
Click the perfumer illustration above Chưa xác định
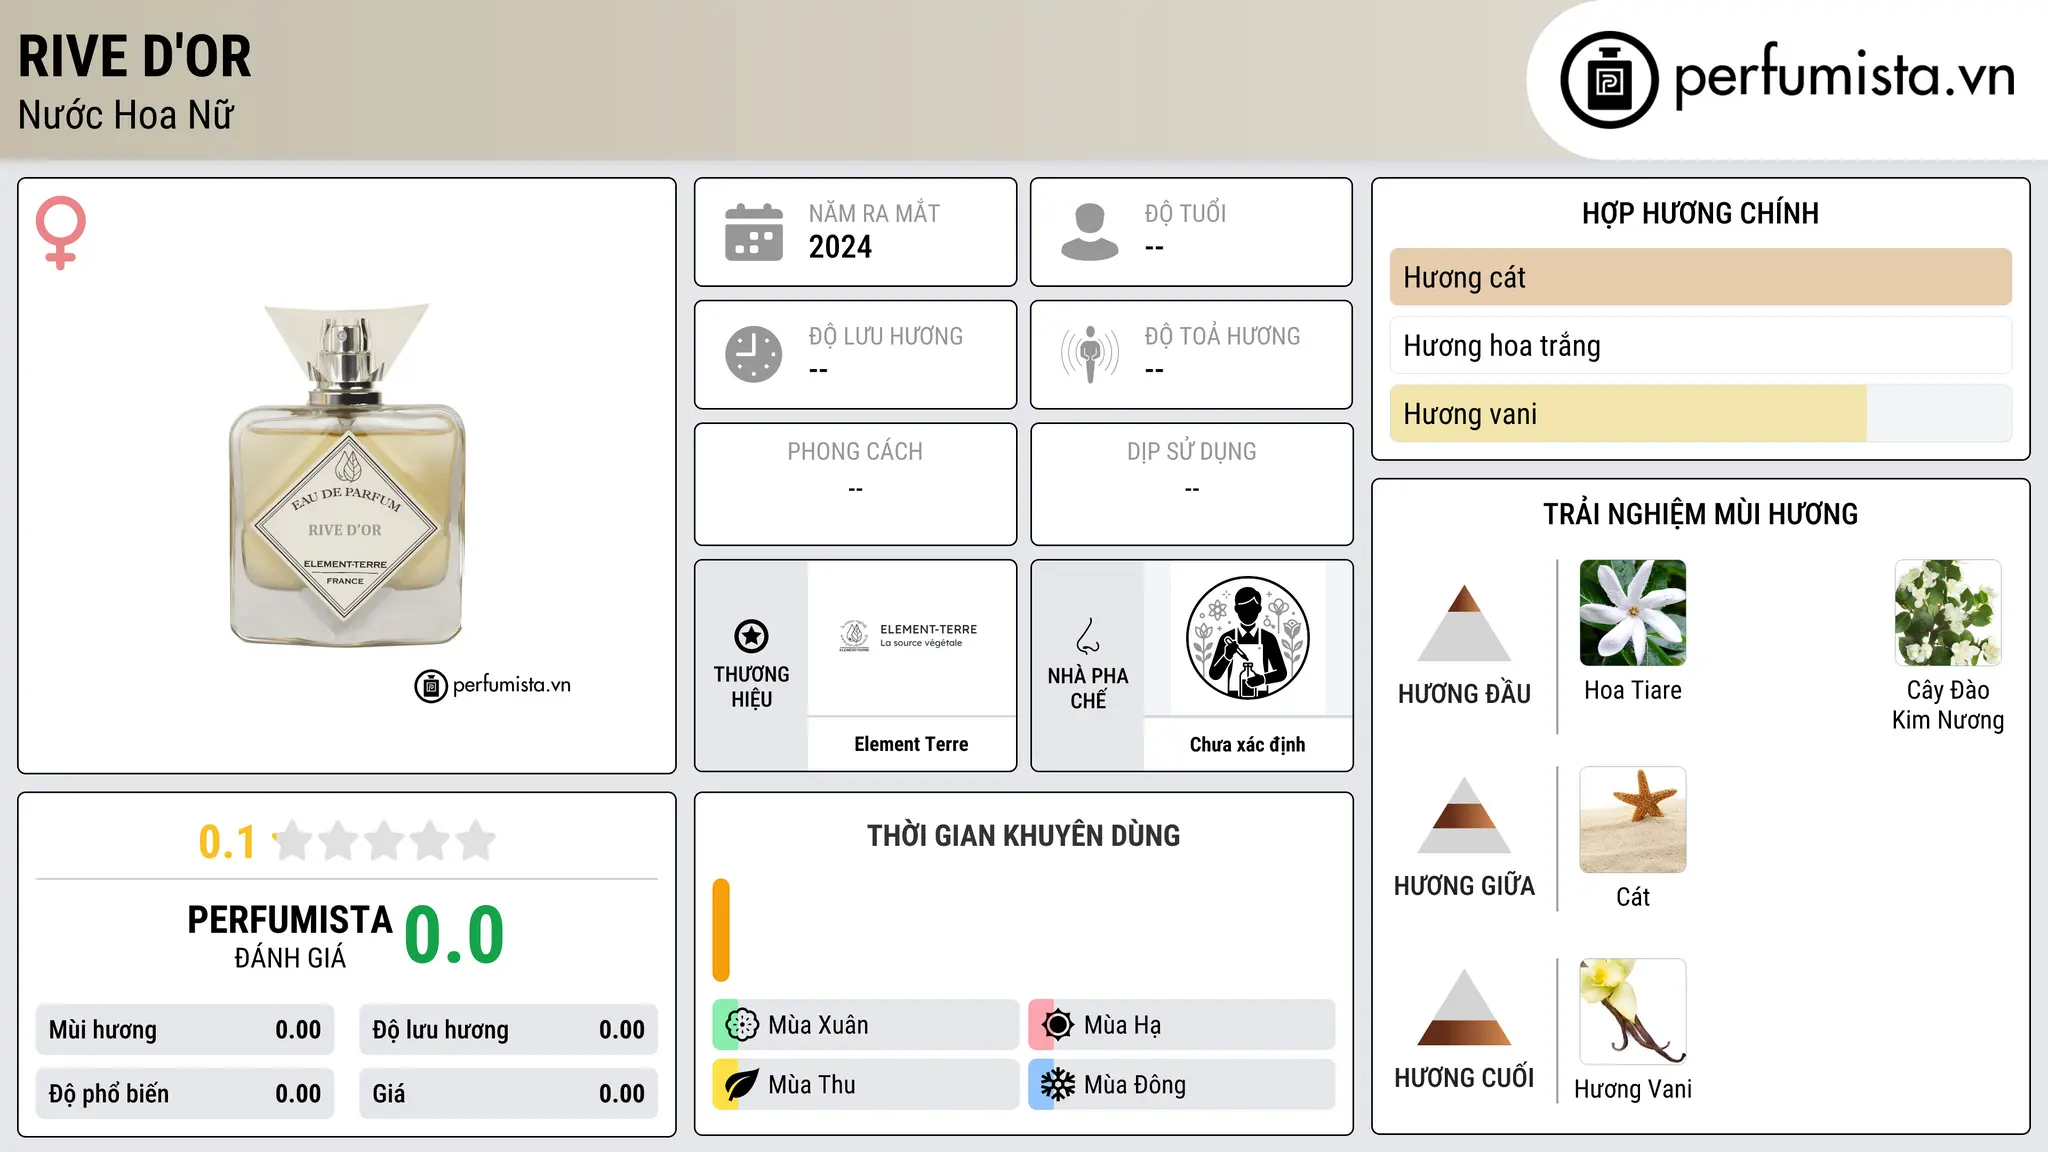point(1248,638)
